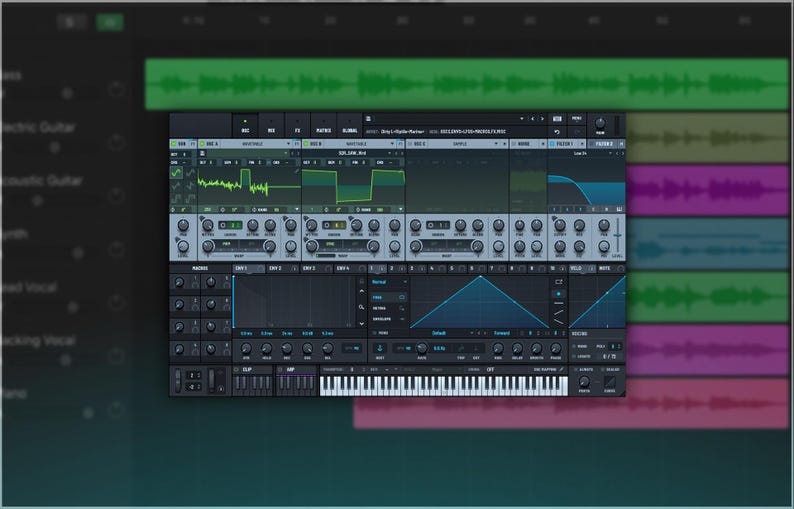Image resolution: width=794 pixels, height=509 pixels.
Task: Open the preset browser hamburger menu icon
Action: (x=369, y=119)
